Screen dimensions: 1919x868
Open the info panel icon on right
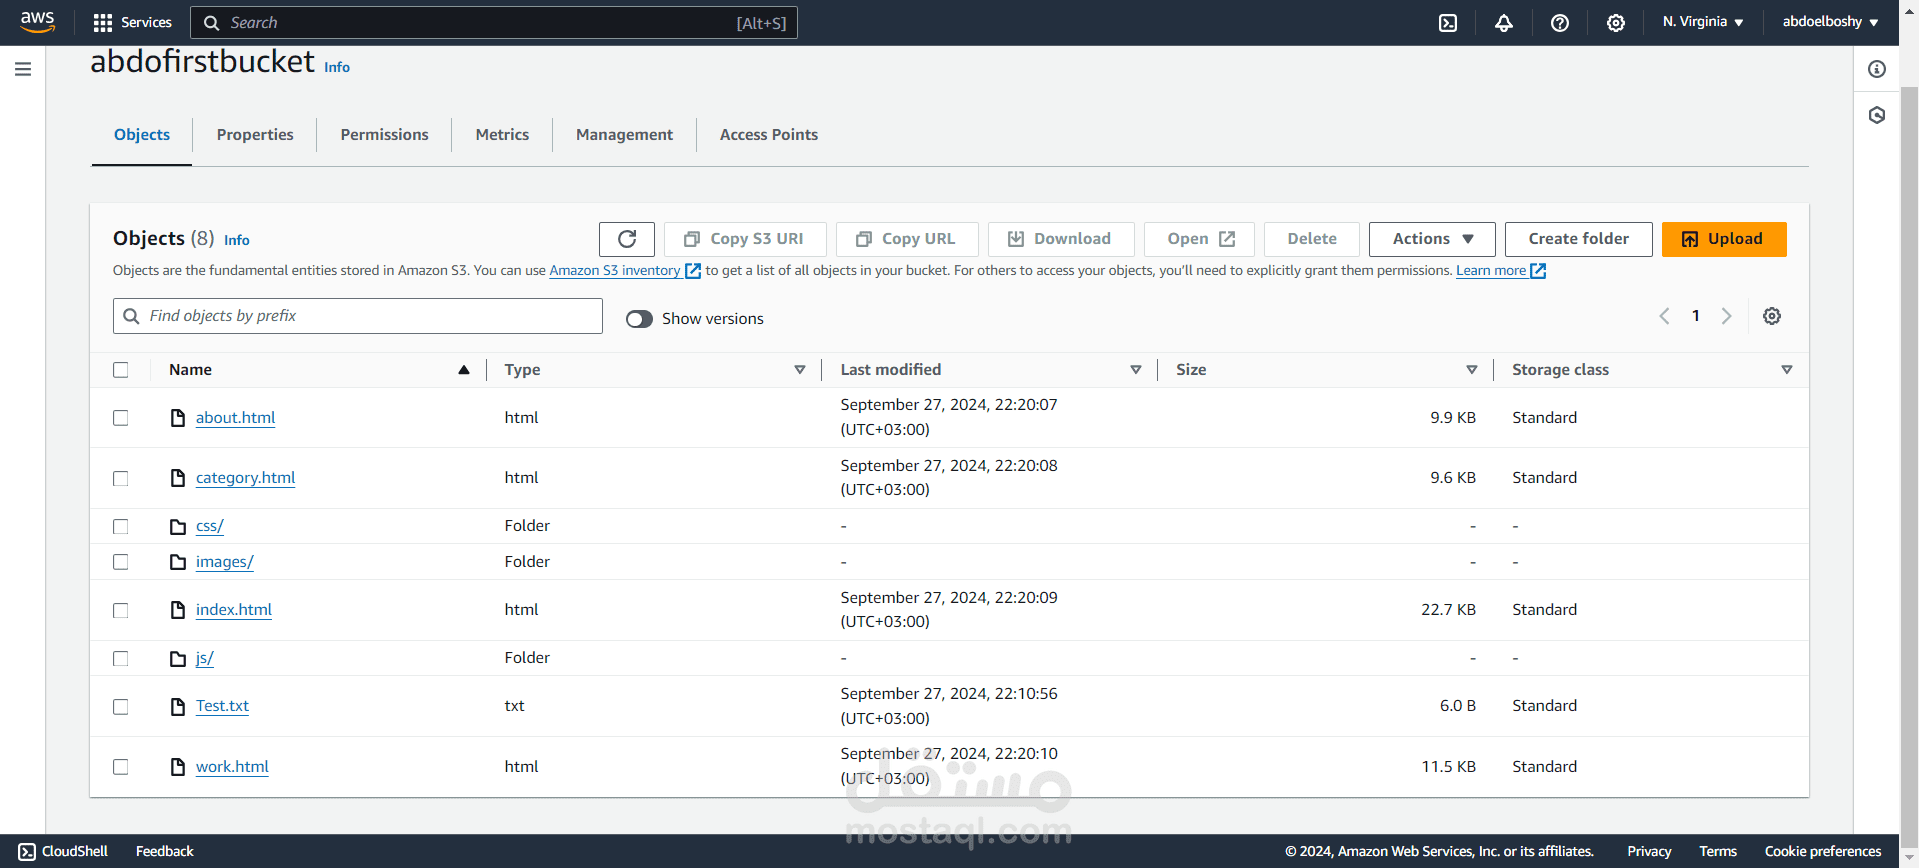pos(1877,69)
